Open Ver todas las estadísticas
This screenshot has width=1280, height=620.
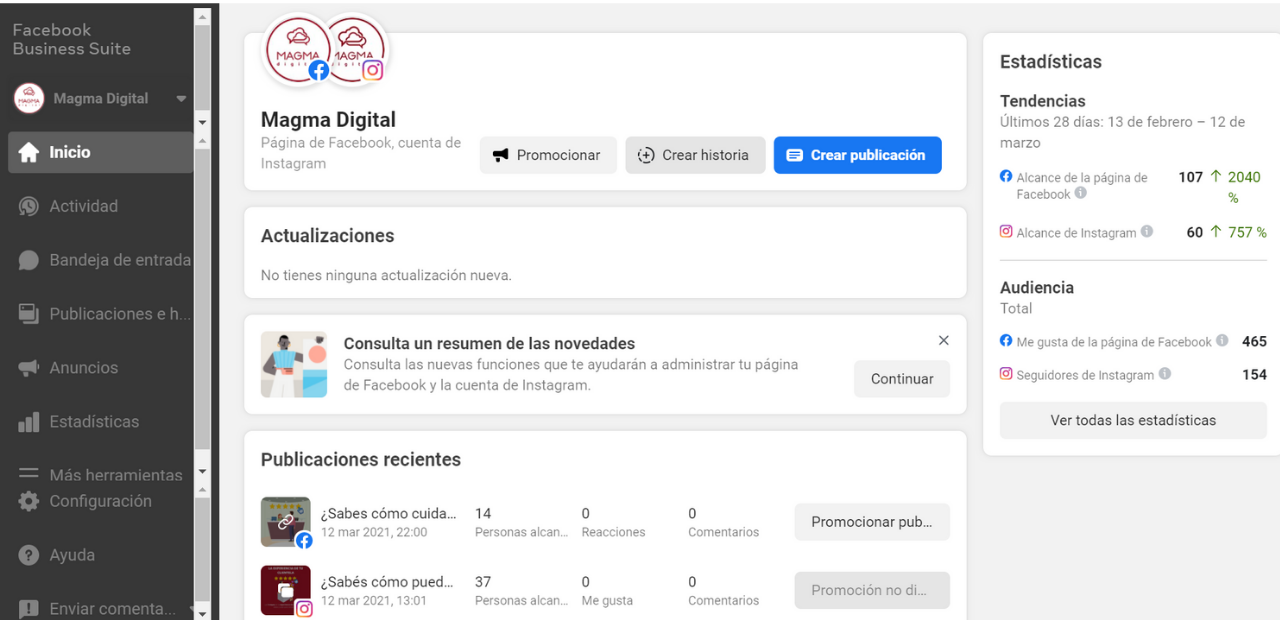[1133, 420]
